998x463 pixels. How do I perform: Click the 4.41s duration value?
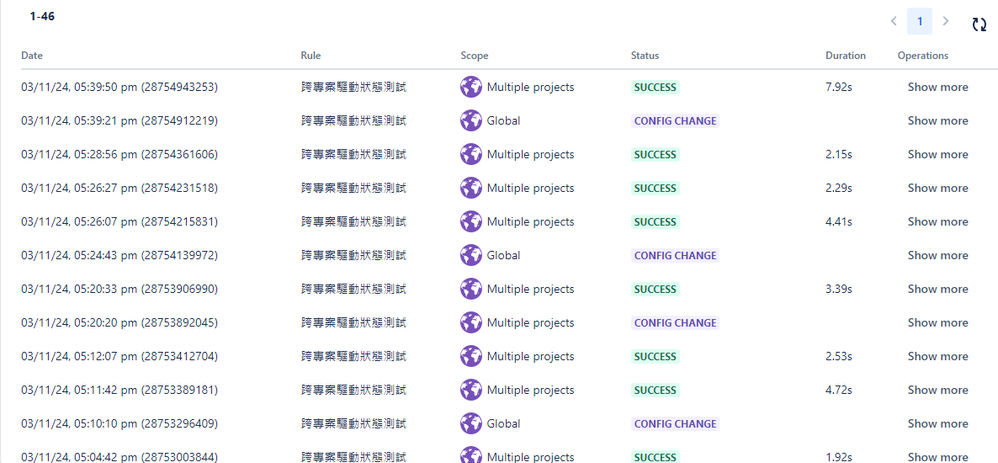click(839, 222)
